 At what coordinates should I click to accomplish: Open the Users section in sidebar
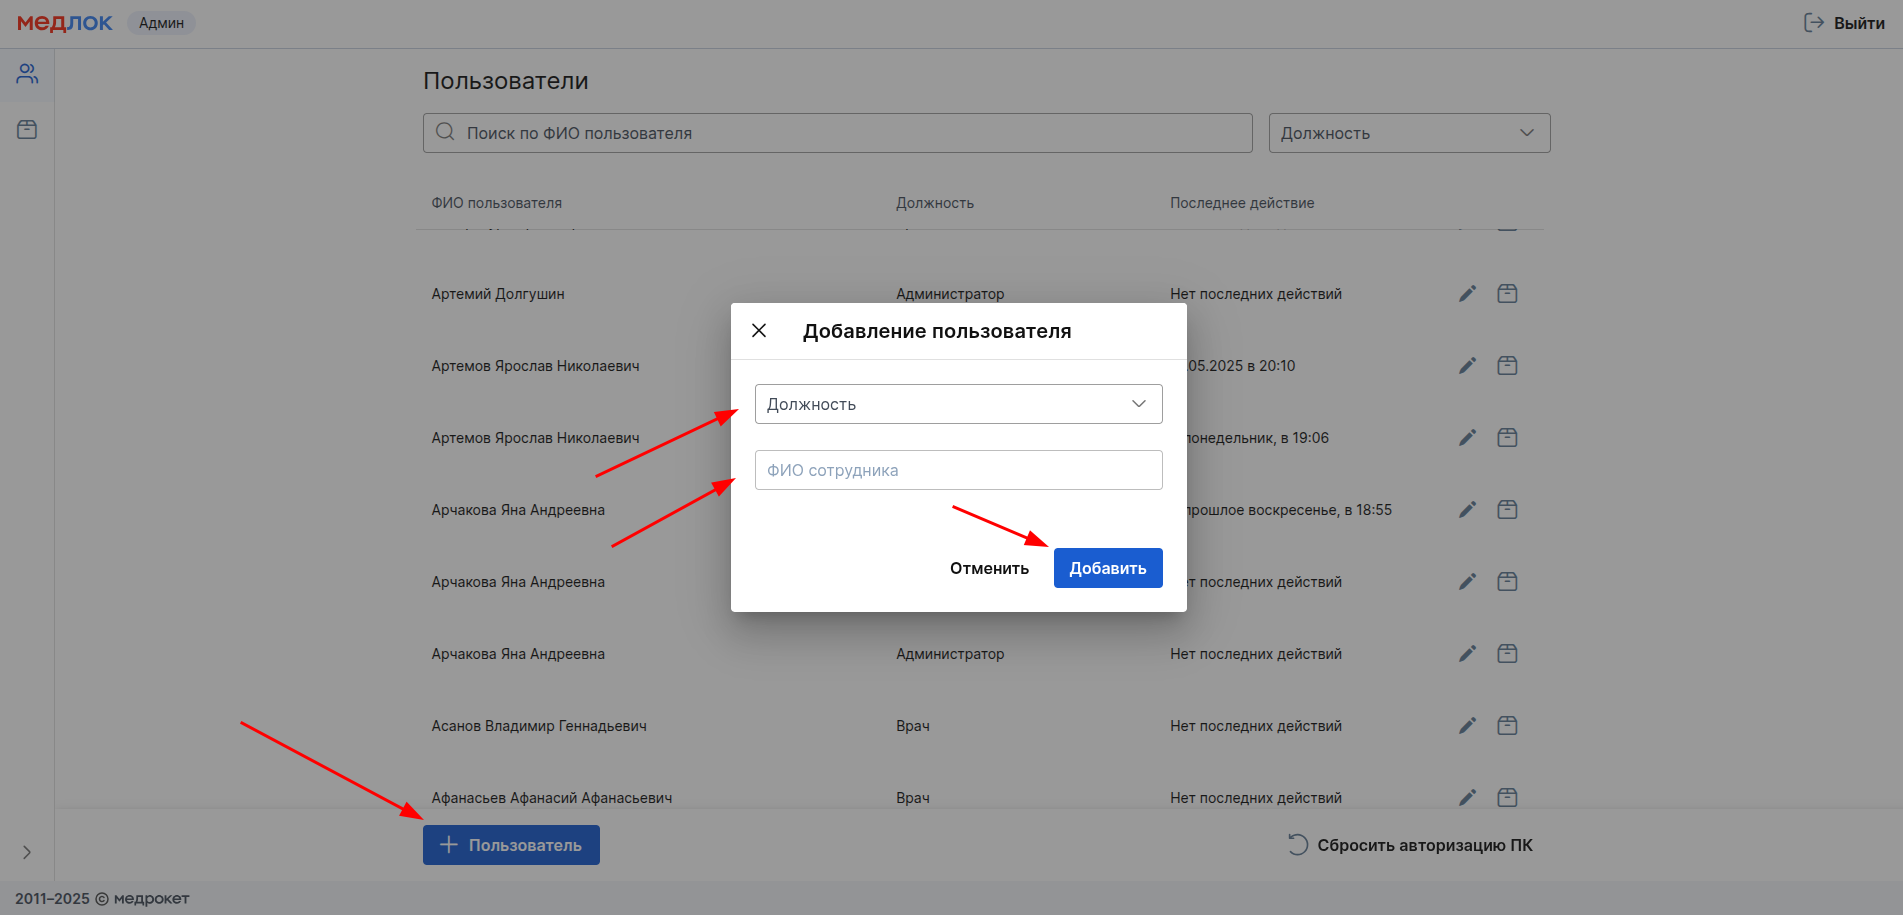27,74
